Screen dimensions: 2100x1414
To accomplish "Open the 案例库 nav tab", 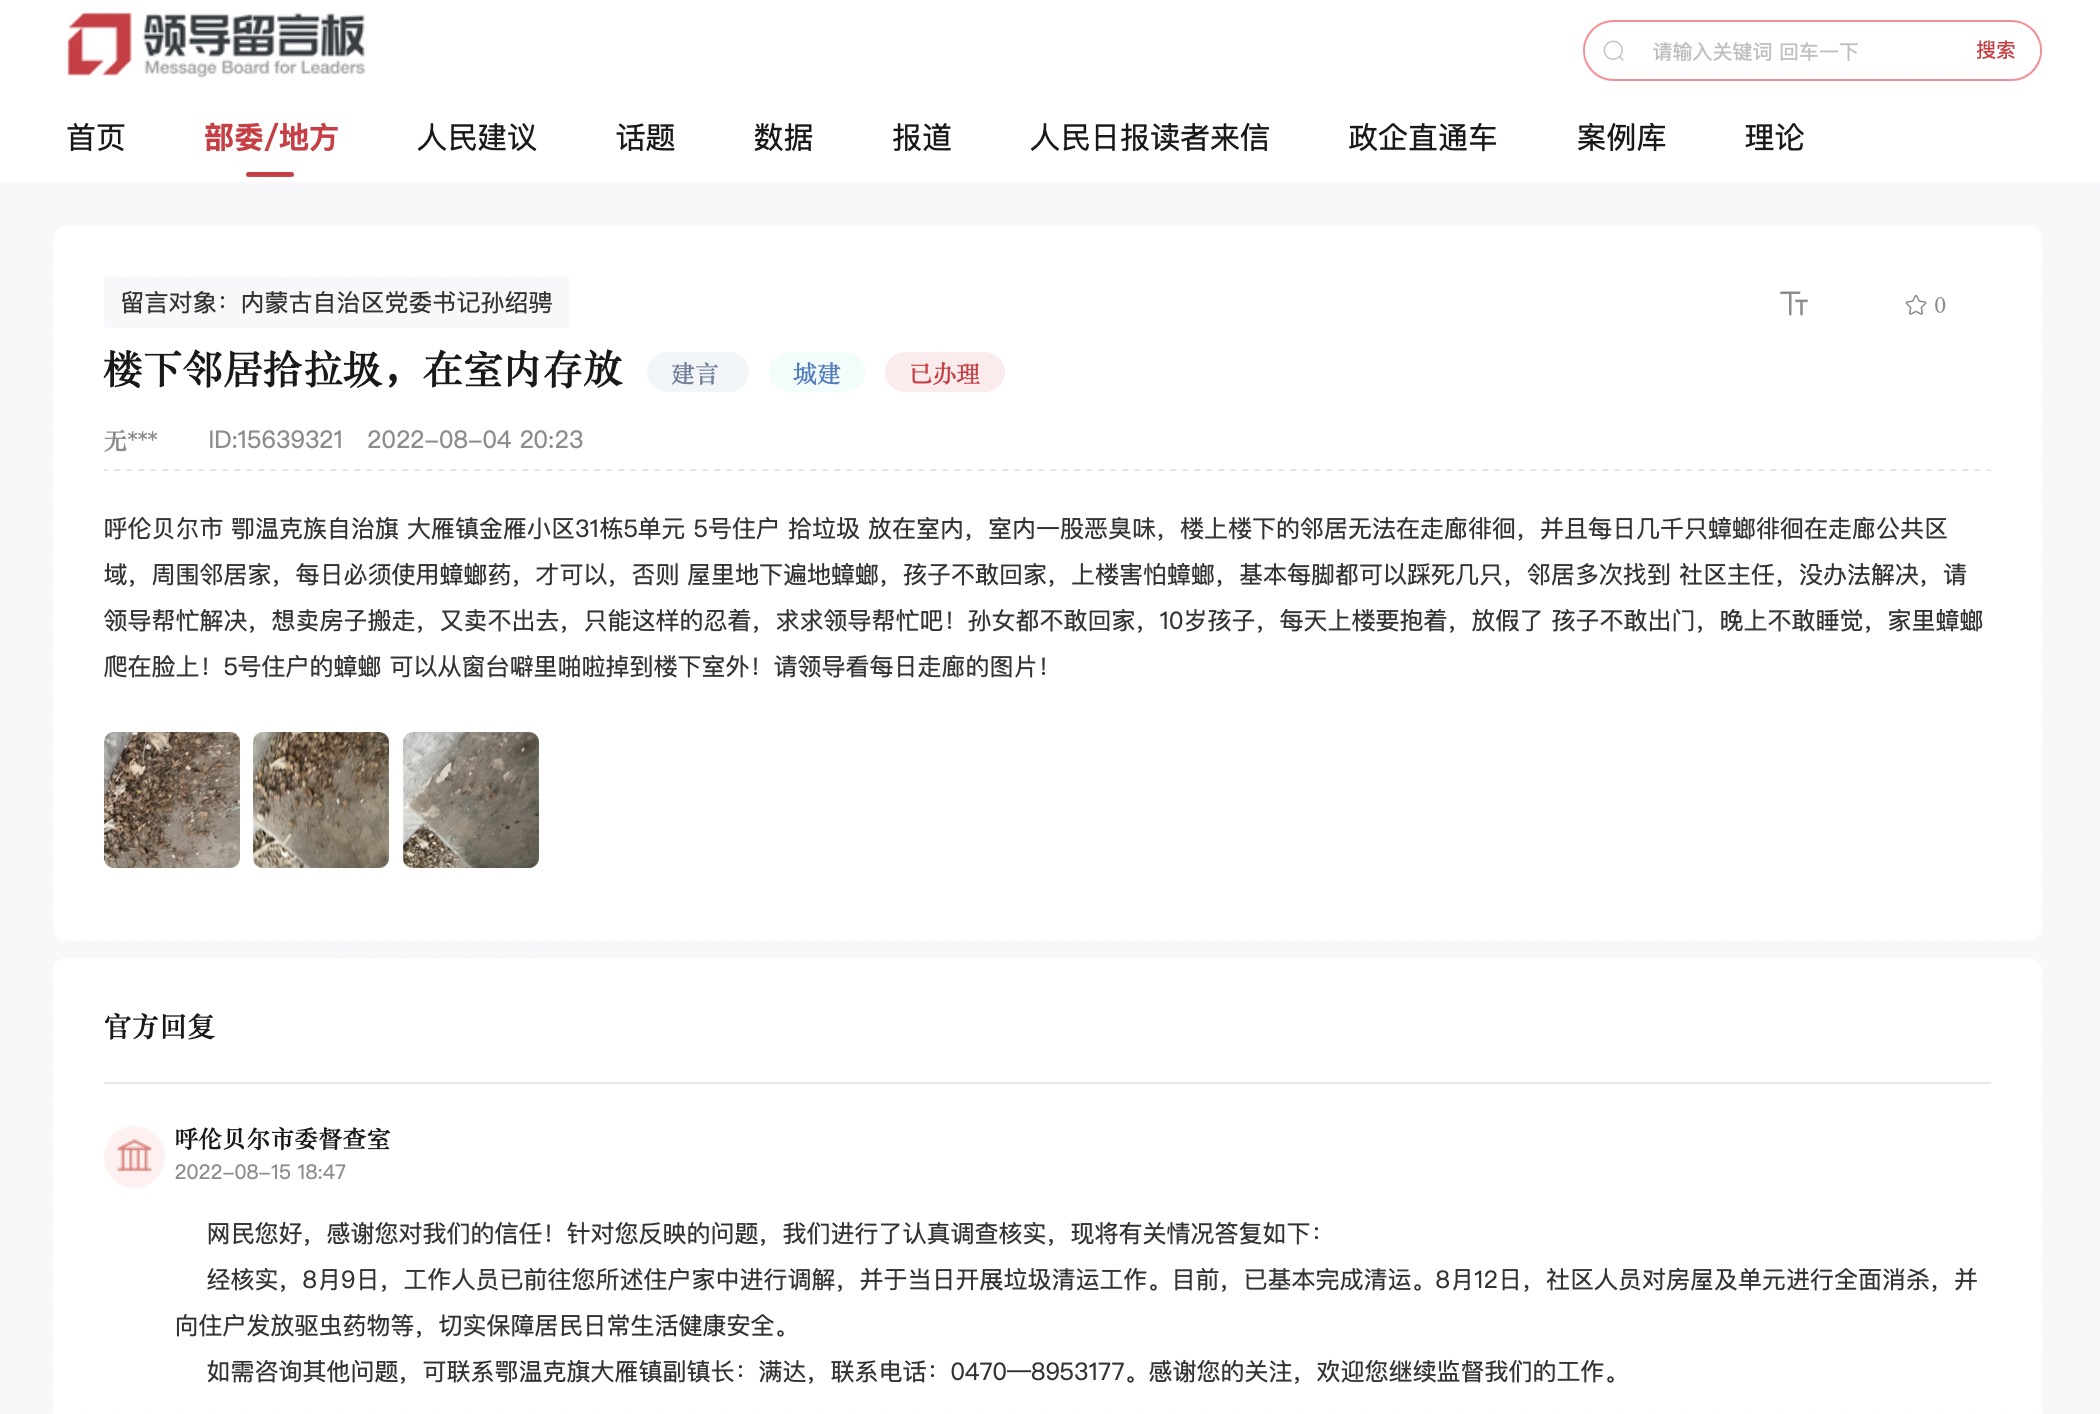I will pyautogui.click(x=1621, y=137).
